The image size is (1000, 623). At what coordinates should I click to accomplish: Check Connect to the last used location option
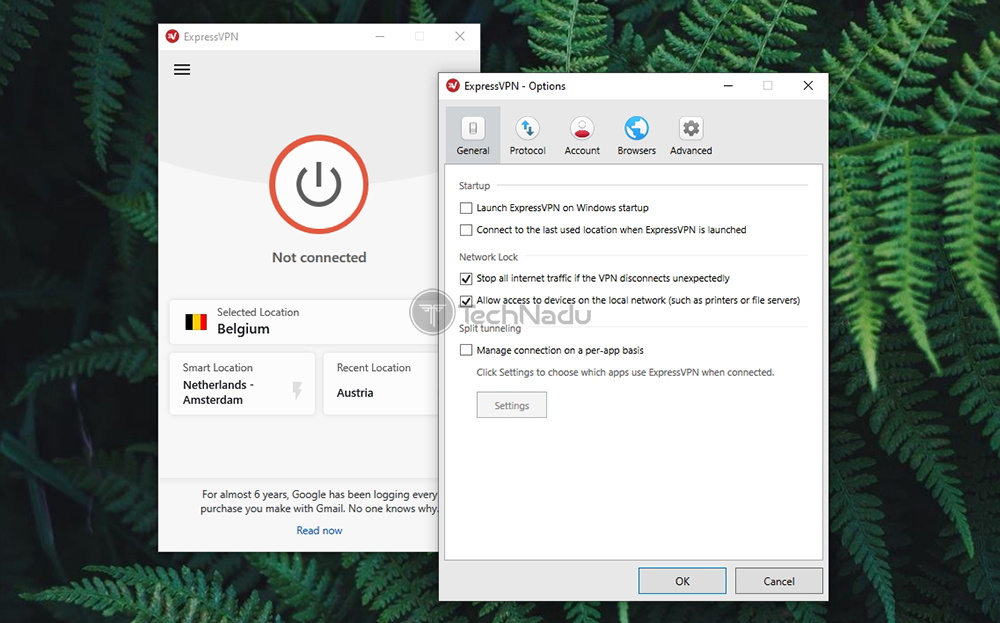[466, 229]
